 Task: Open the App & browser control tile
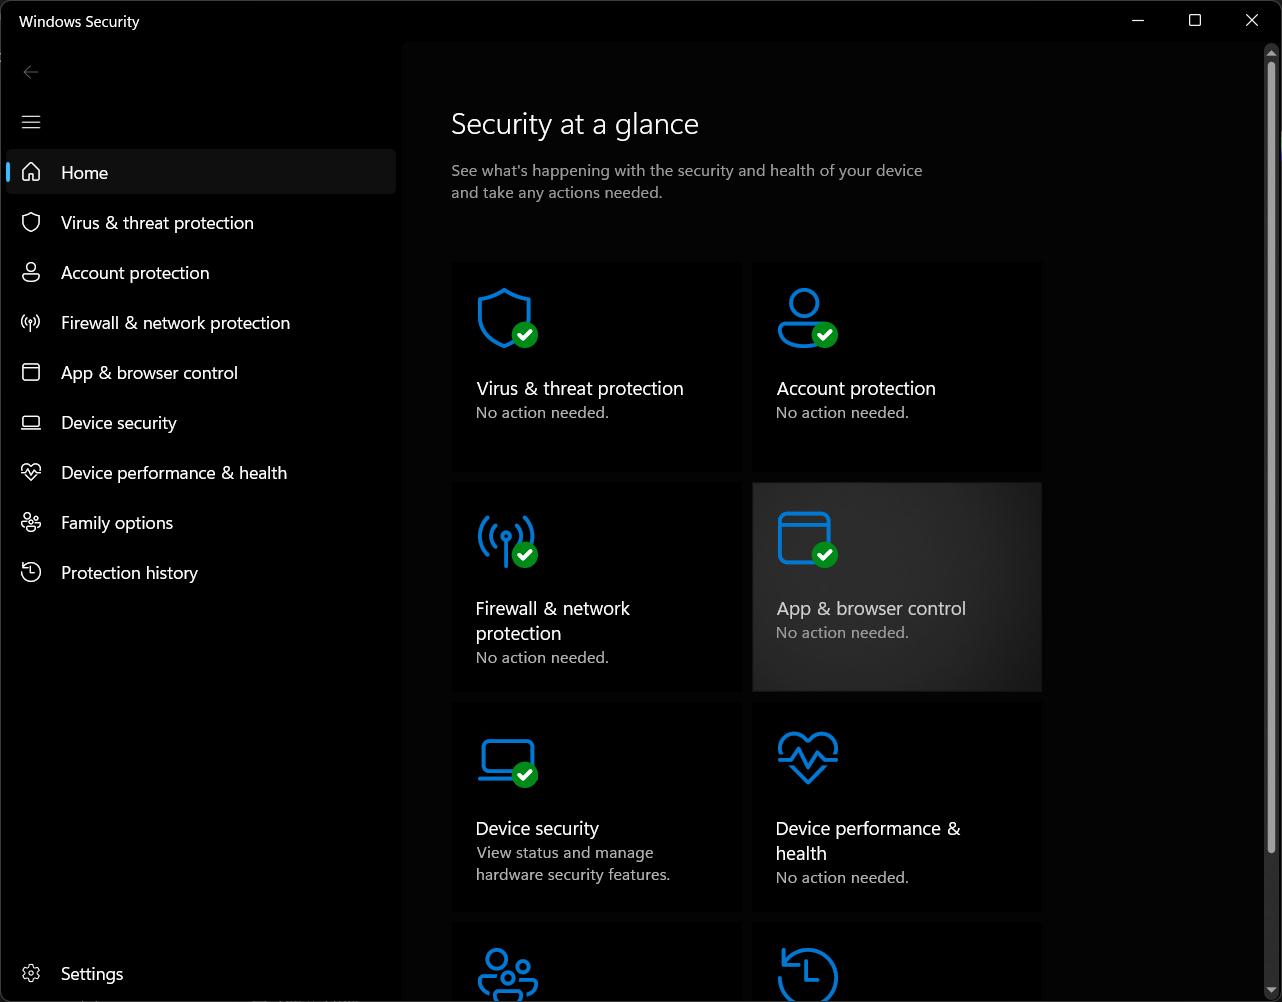pos(896,587)
